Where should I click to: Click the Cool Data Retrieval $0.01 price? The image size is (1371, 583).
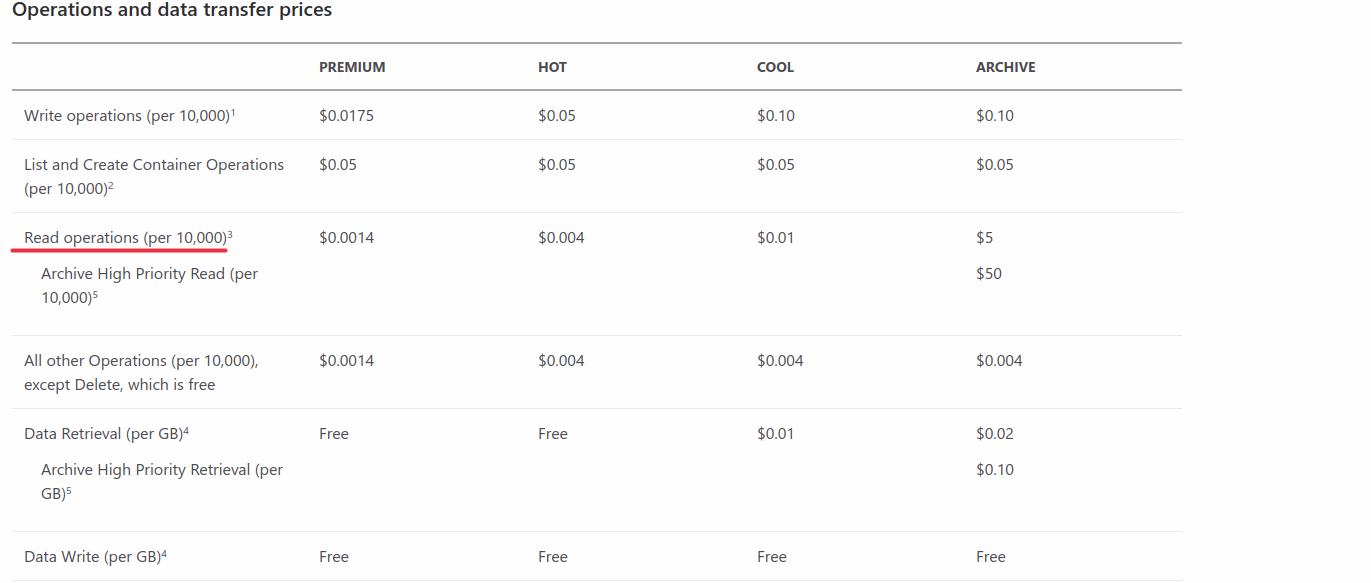776,434
